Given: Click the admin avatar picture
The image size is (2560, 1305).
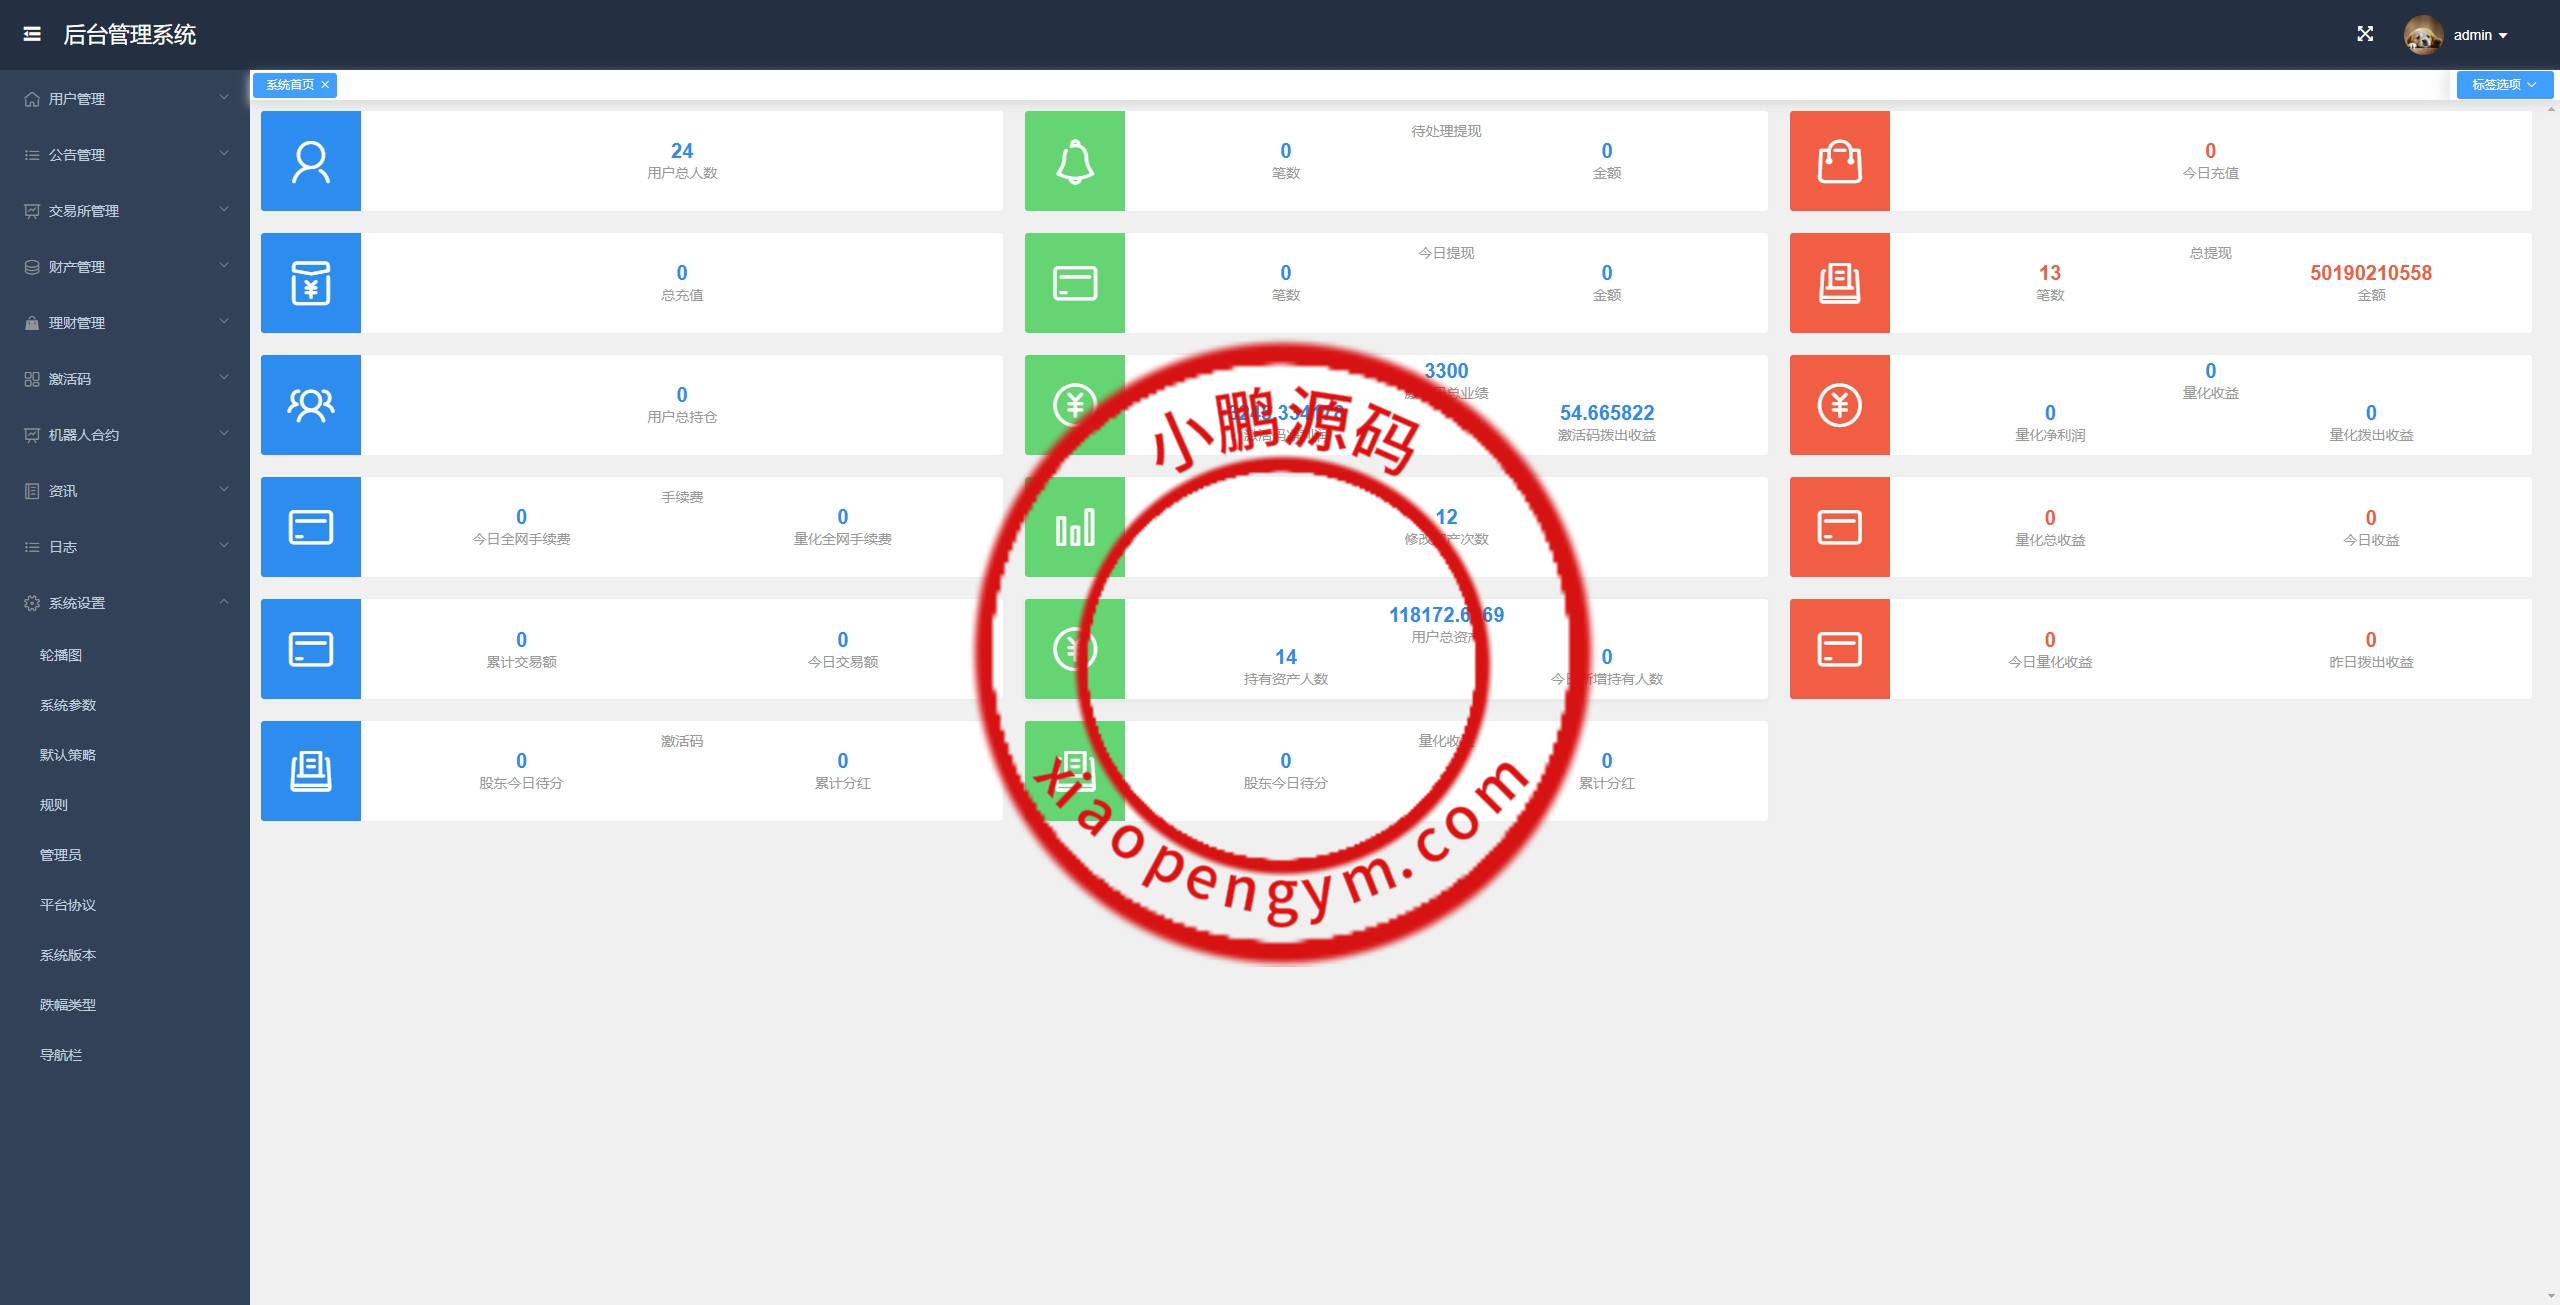Looking at the screenshot, I should point(2423,35).
